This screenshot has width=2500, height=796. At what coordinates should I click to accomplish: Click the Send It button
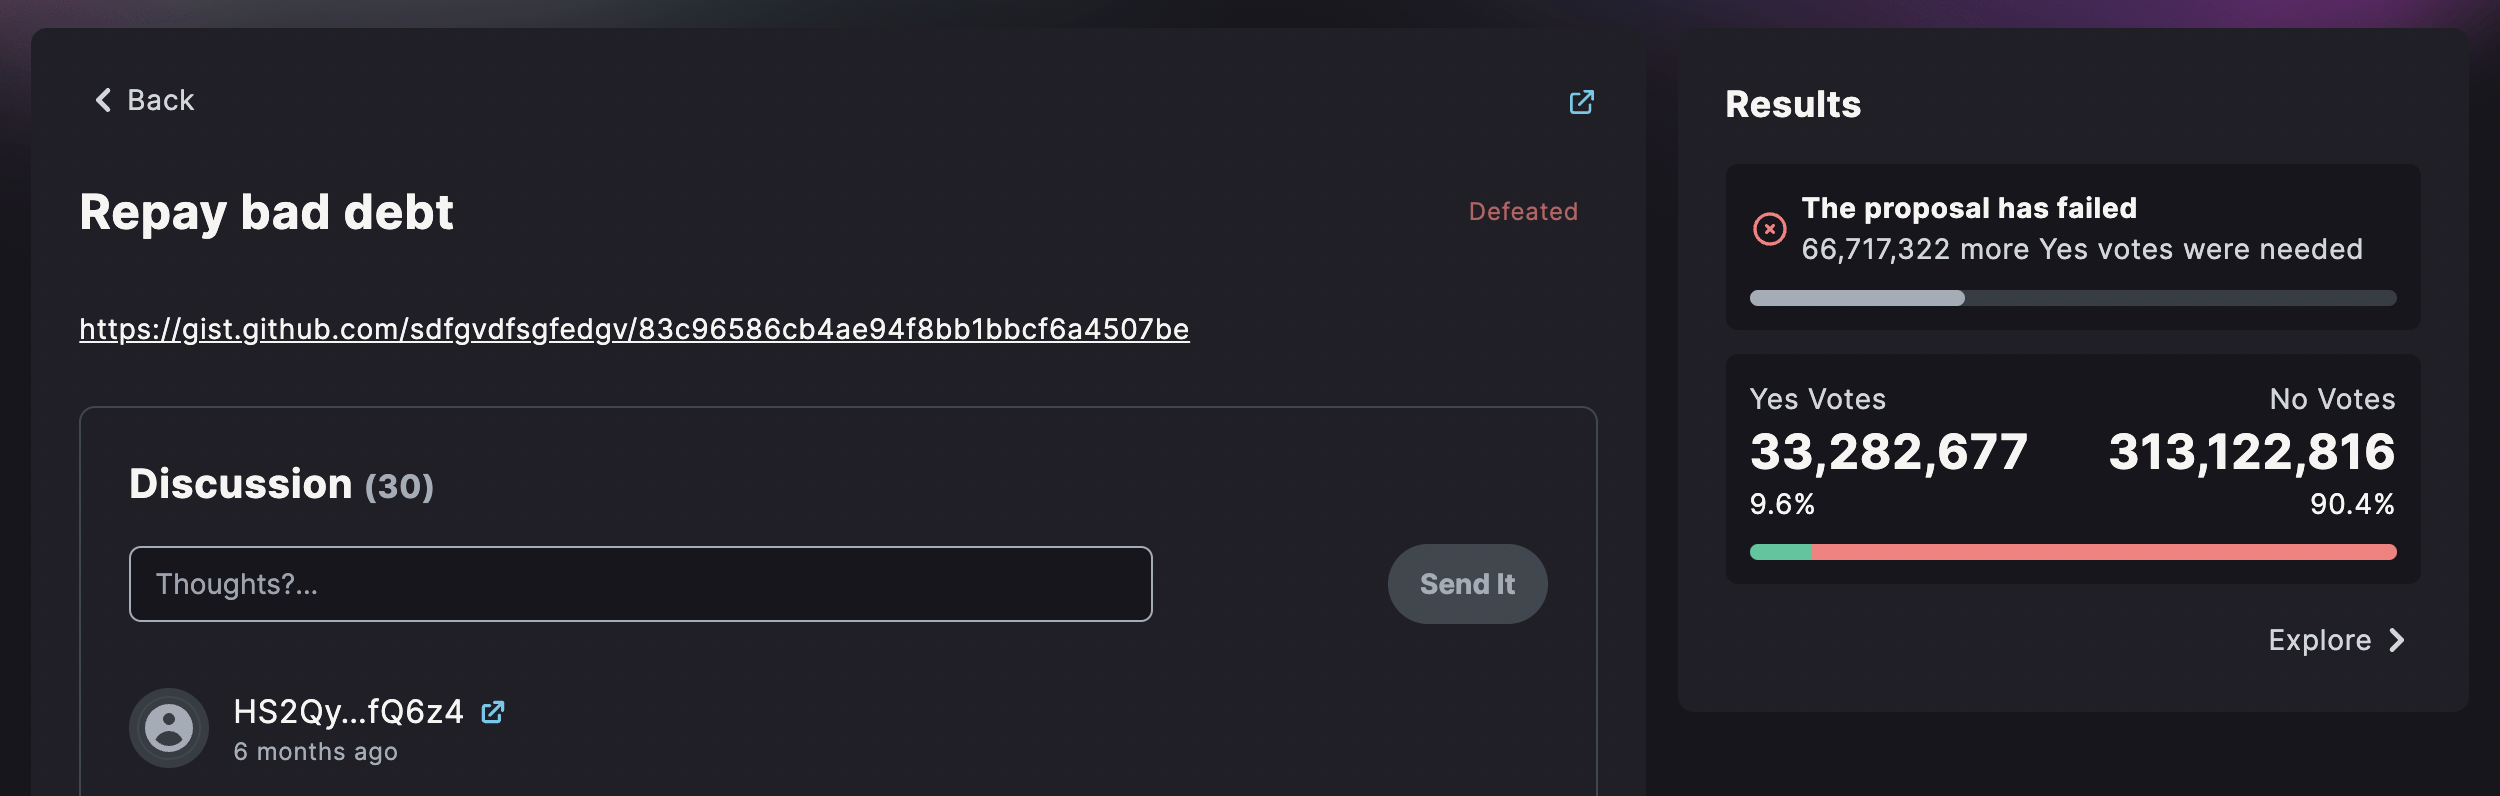(x=1467, y=584)
